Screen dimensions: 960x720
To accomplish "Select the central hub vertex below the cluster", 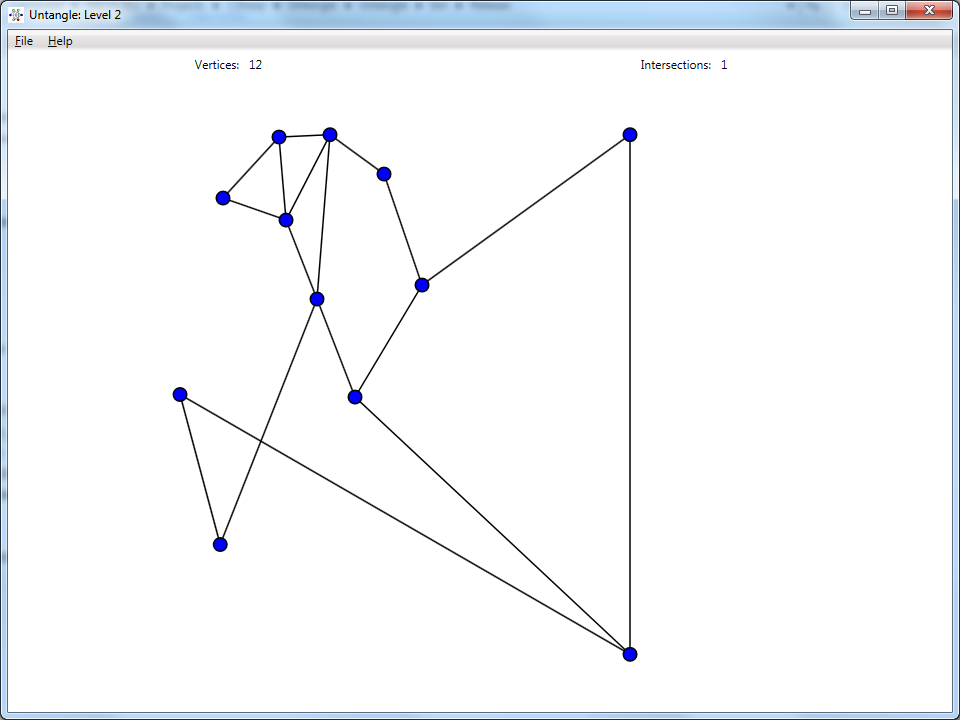I will [x=318, y=298].
